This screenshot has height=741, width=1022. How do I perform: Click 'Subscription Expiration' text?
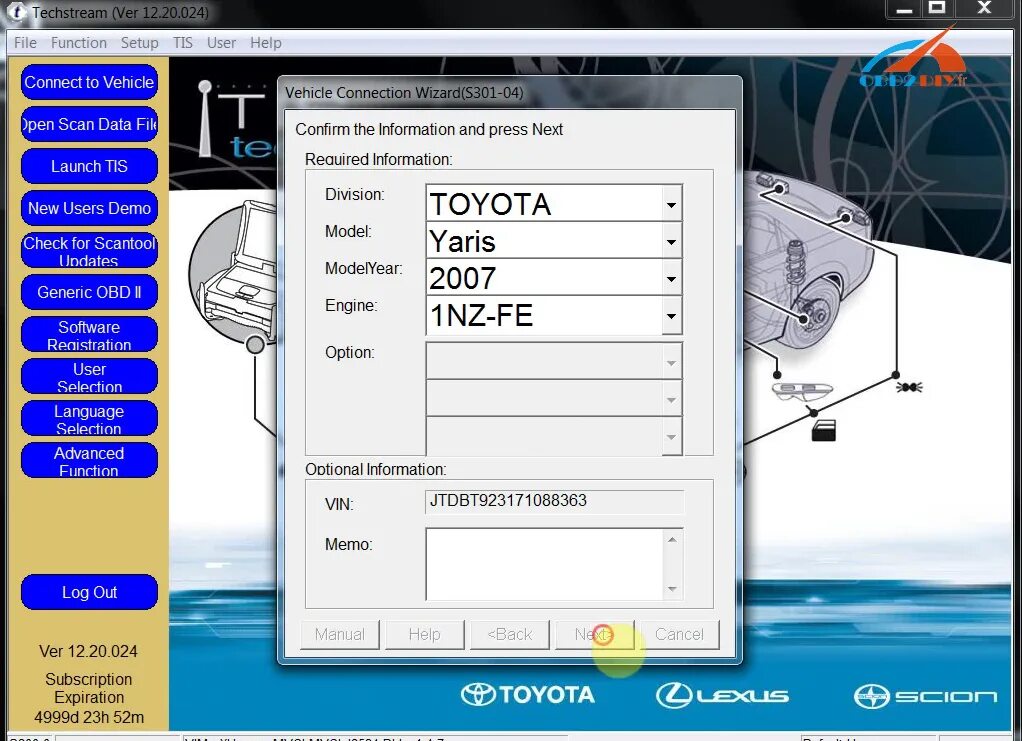coord(89,688)
